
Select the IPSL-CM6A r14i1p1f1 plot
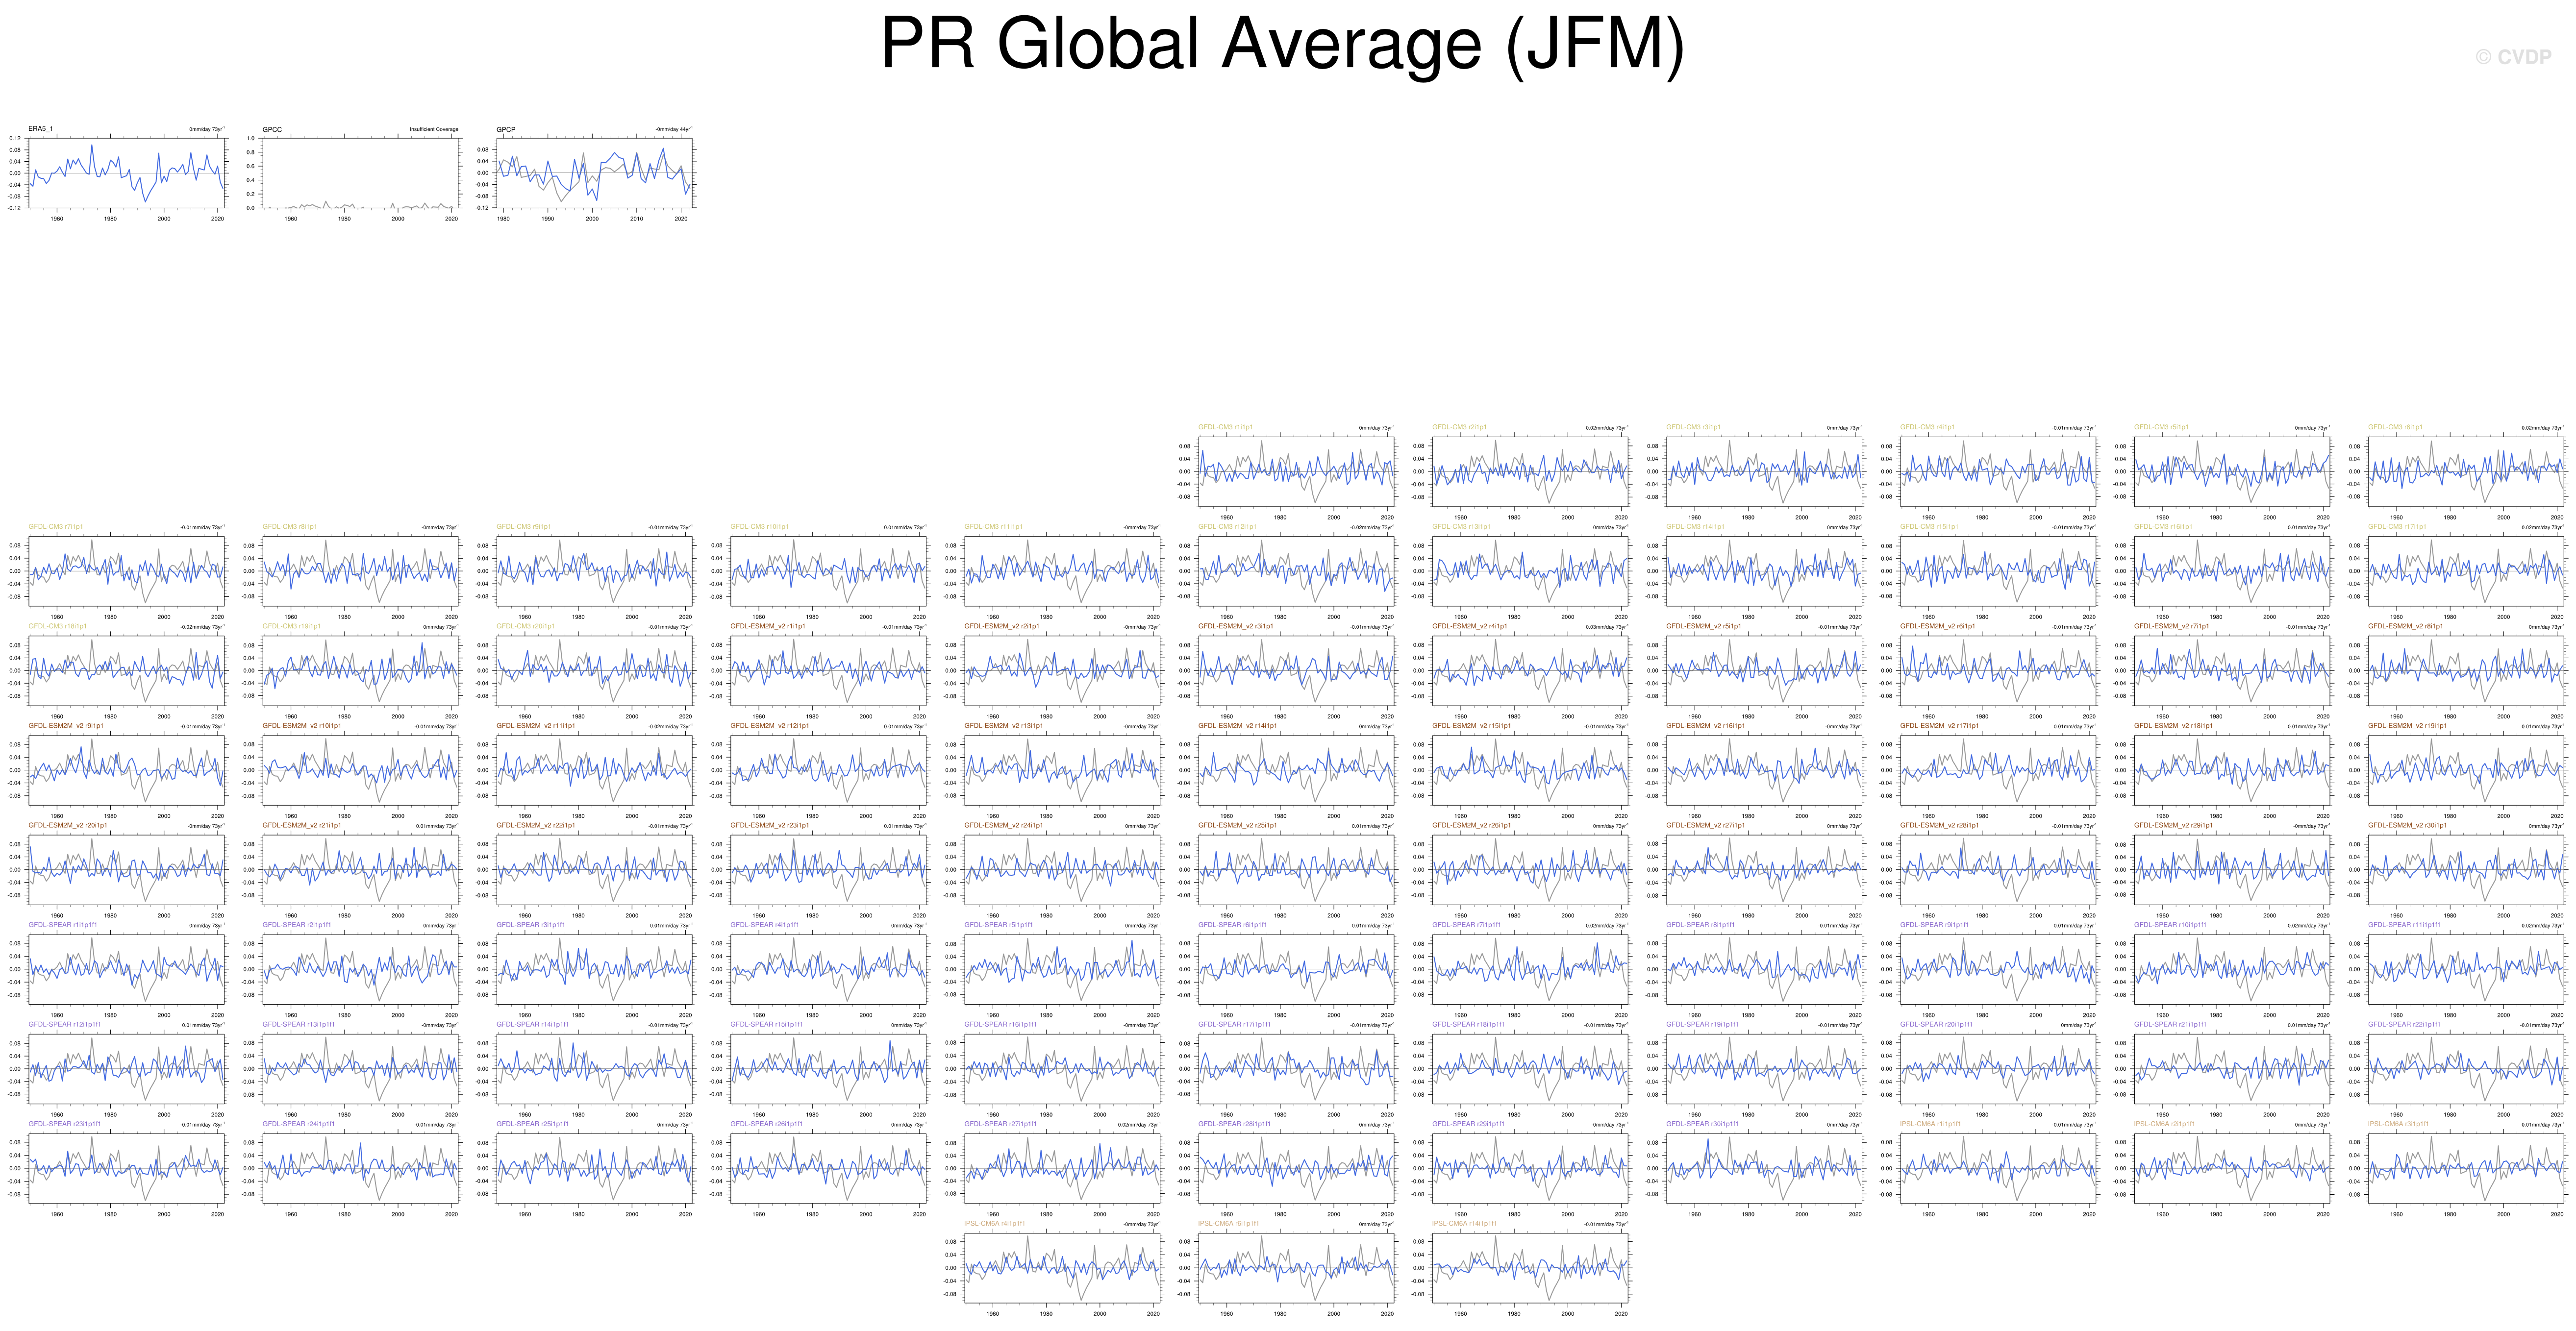click(x=1530, y=1267)
